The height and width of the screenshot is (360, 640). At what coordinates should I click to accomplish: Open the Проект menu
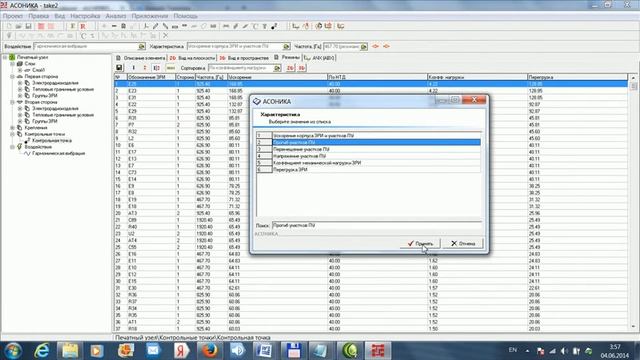13,16
